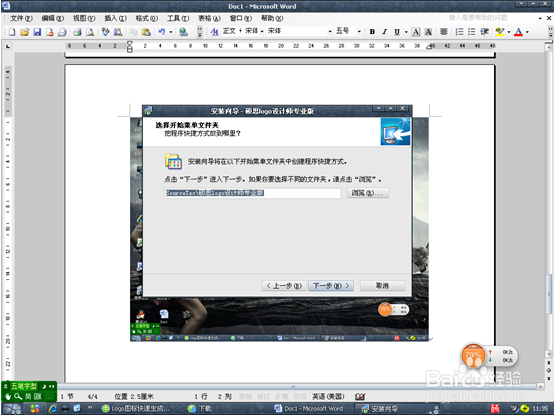
Task: Open Print Preview from the toolbar
Action: 90,32
